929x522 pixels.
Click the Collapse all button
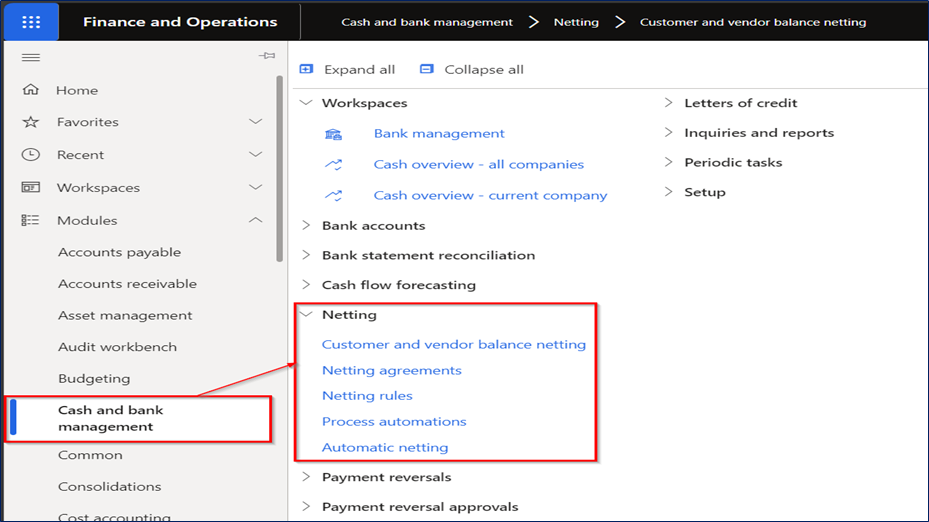pyautogui.click(x=472, y=69)
